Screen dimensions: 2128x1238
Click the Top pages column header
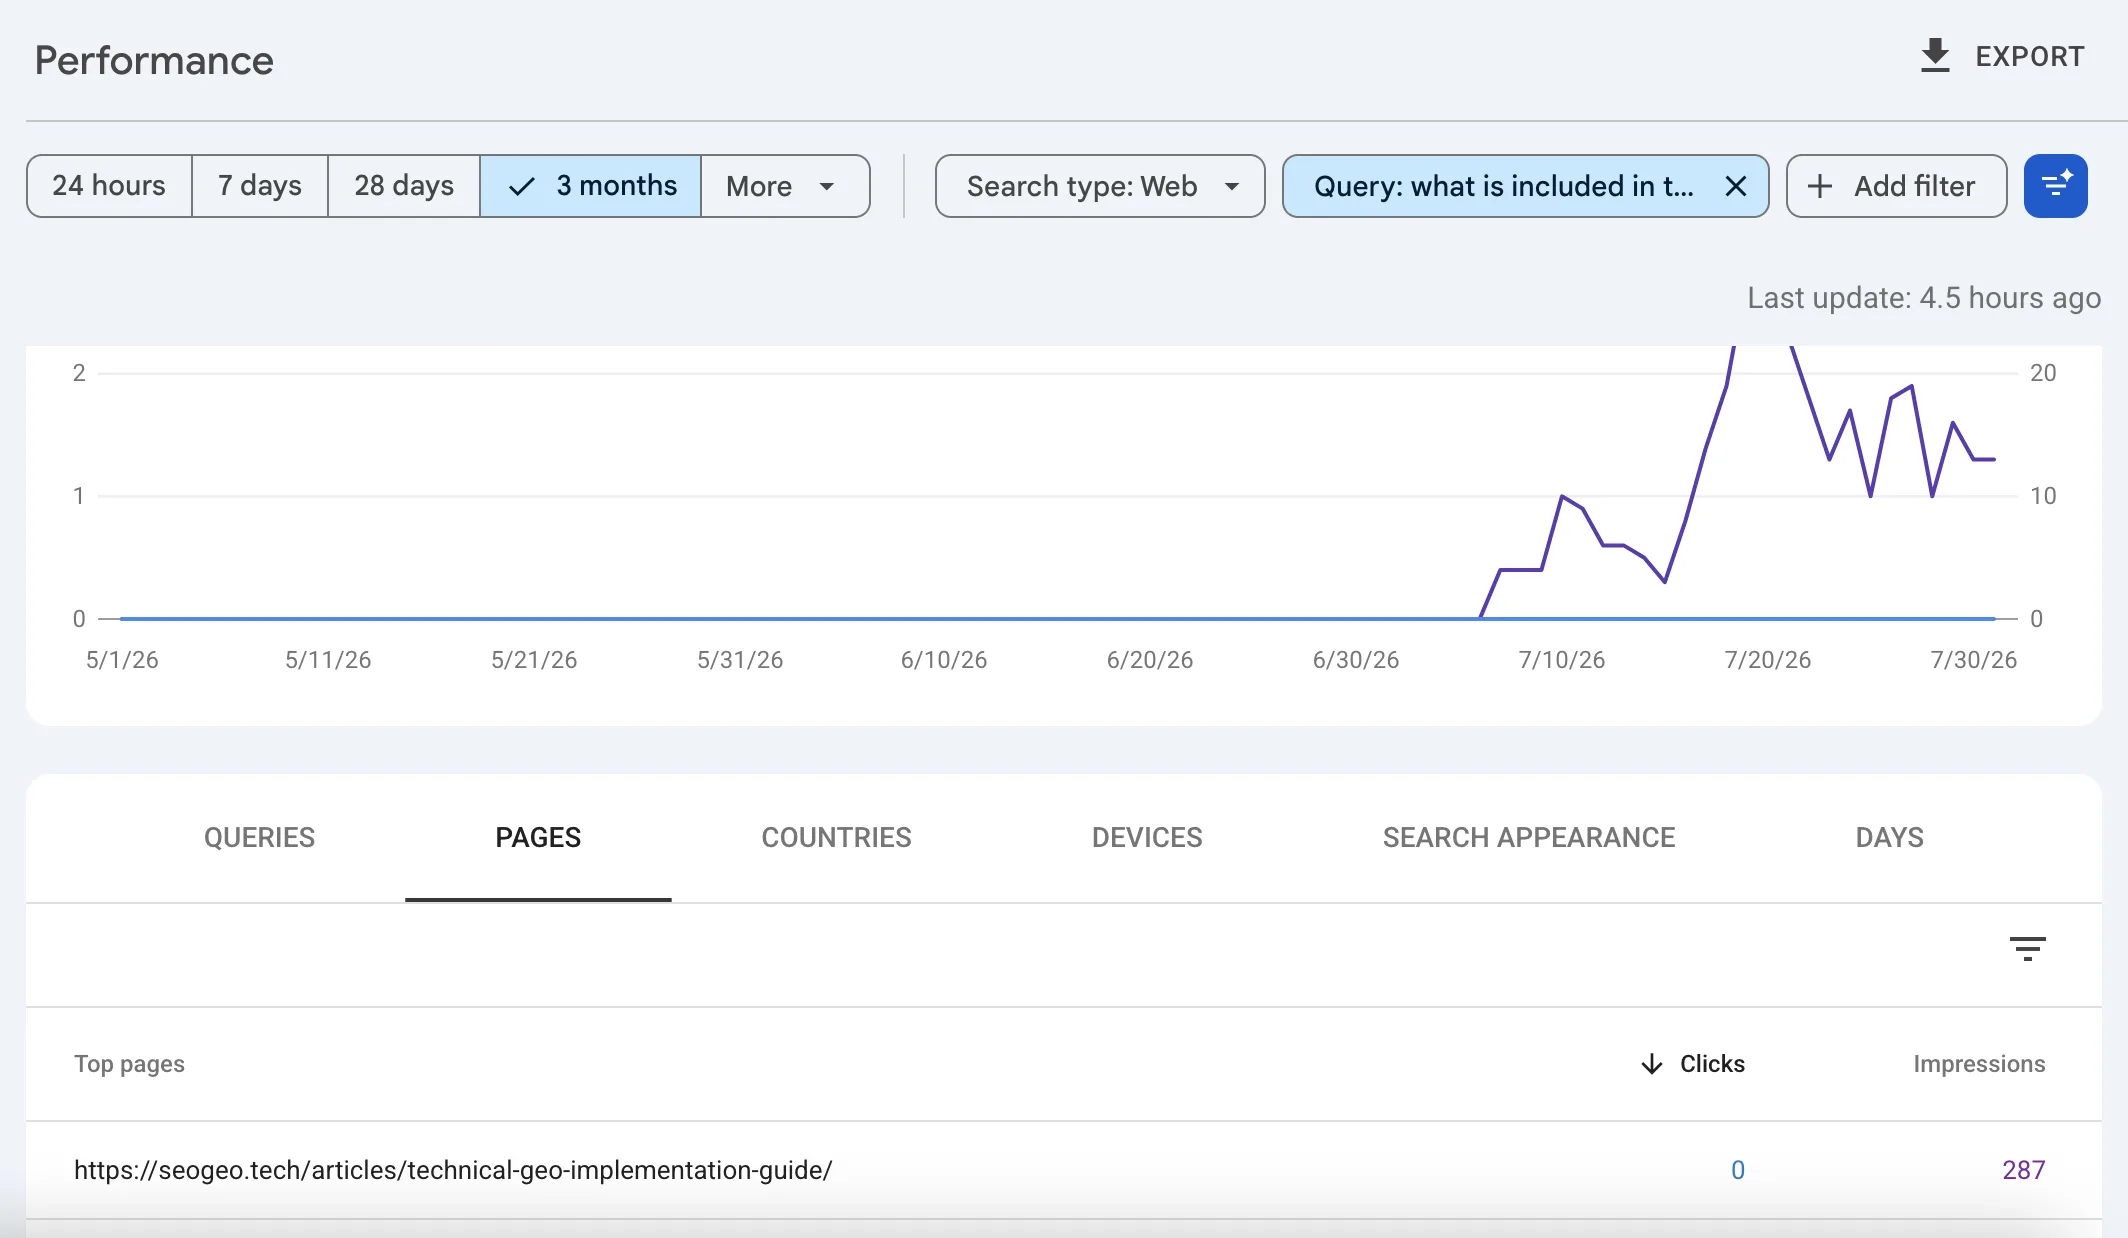click(129, 1064)
